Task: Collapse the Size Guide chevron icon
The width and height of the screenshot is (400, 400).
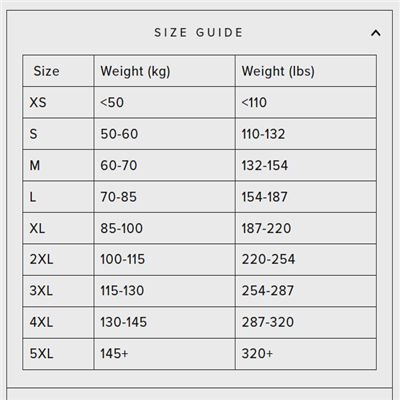Action: (376, 33)
